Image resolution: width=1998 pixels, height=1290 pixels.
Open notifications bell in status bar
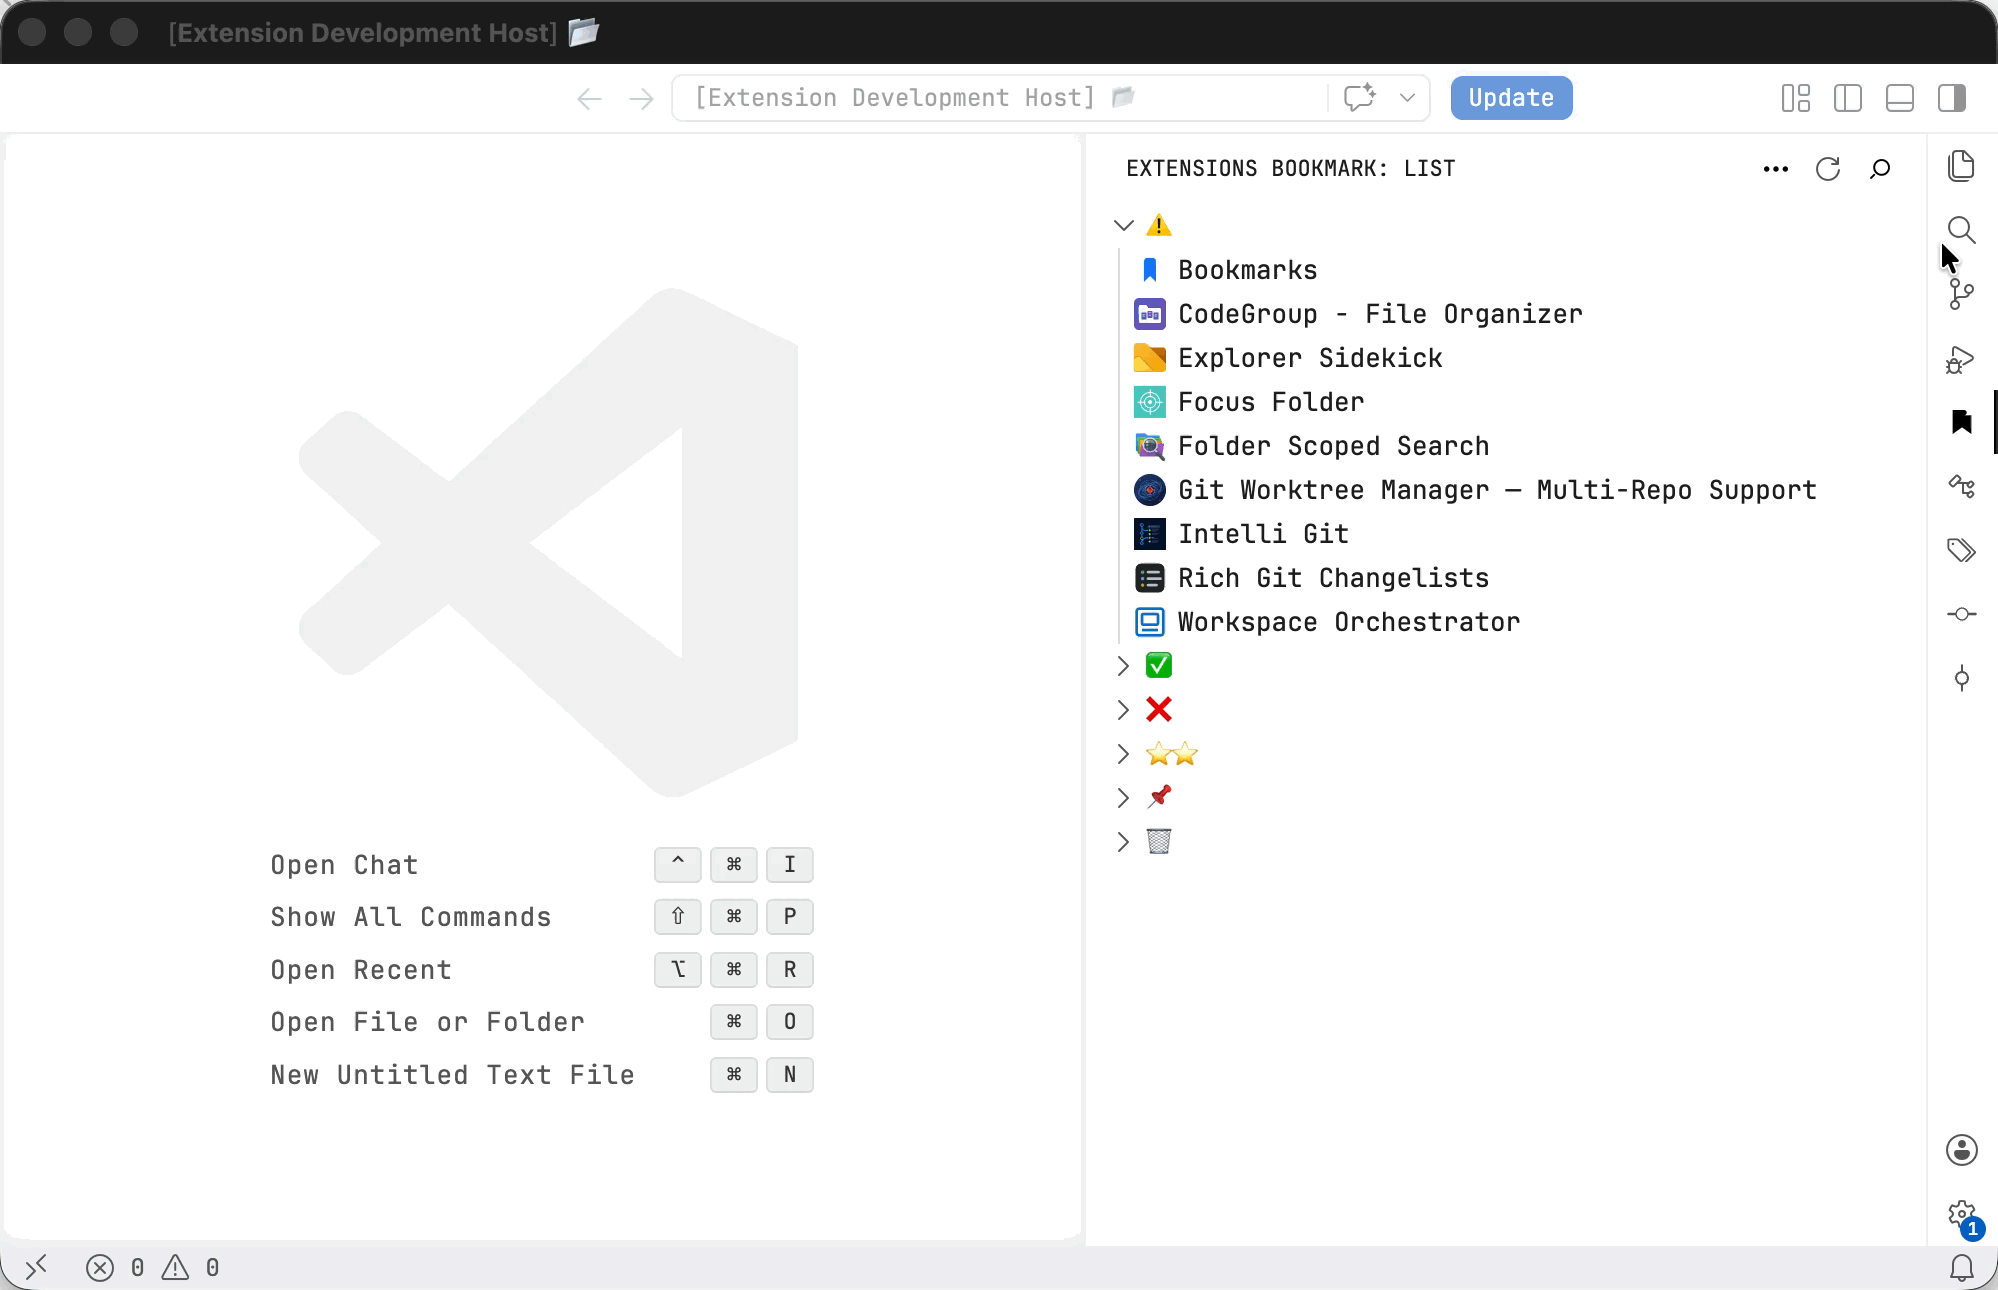click(x=1962, y=1267)
